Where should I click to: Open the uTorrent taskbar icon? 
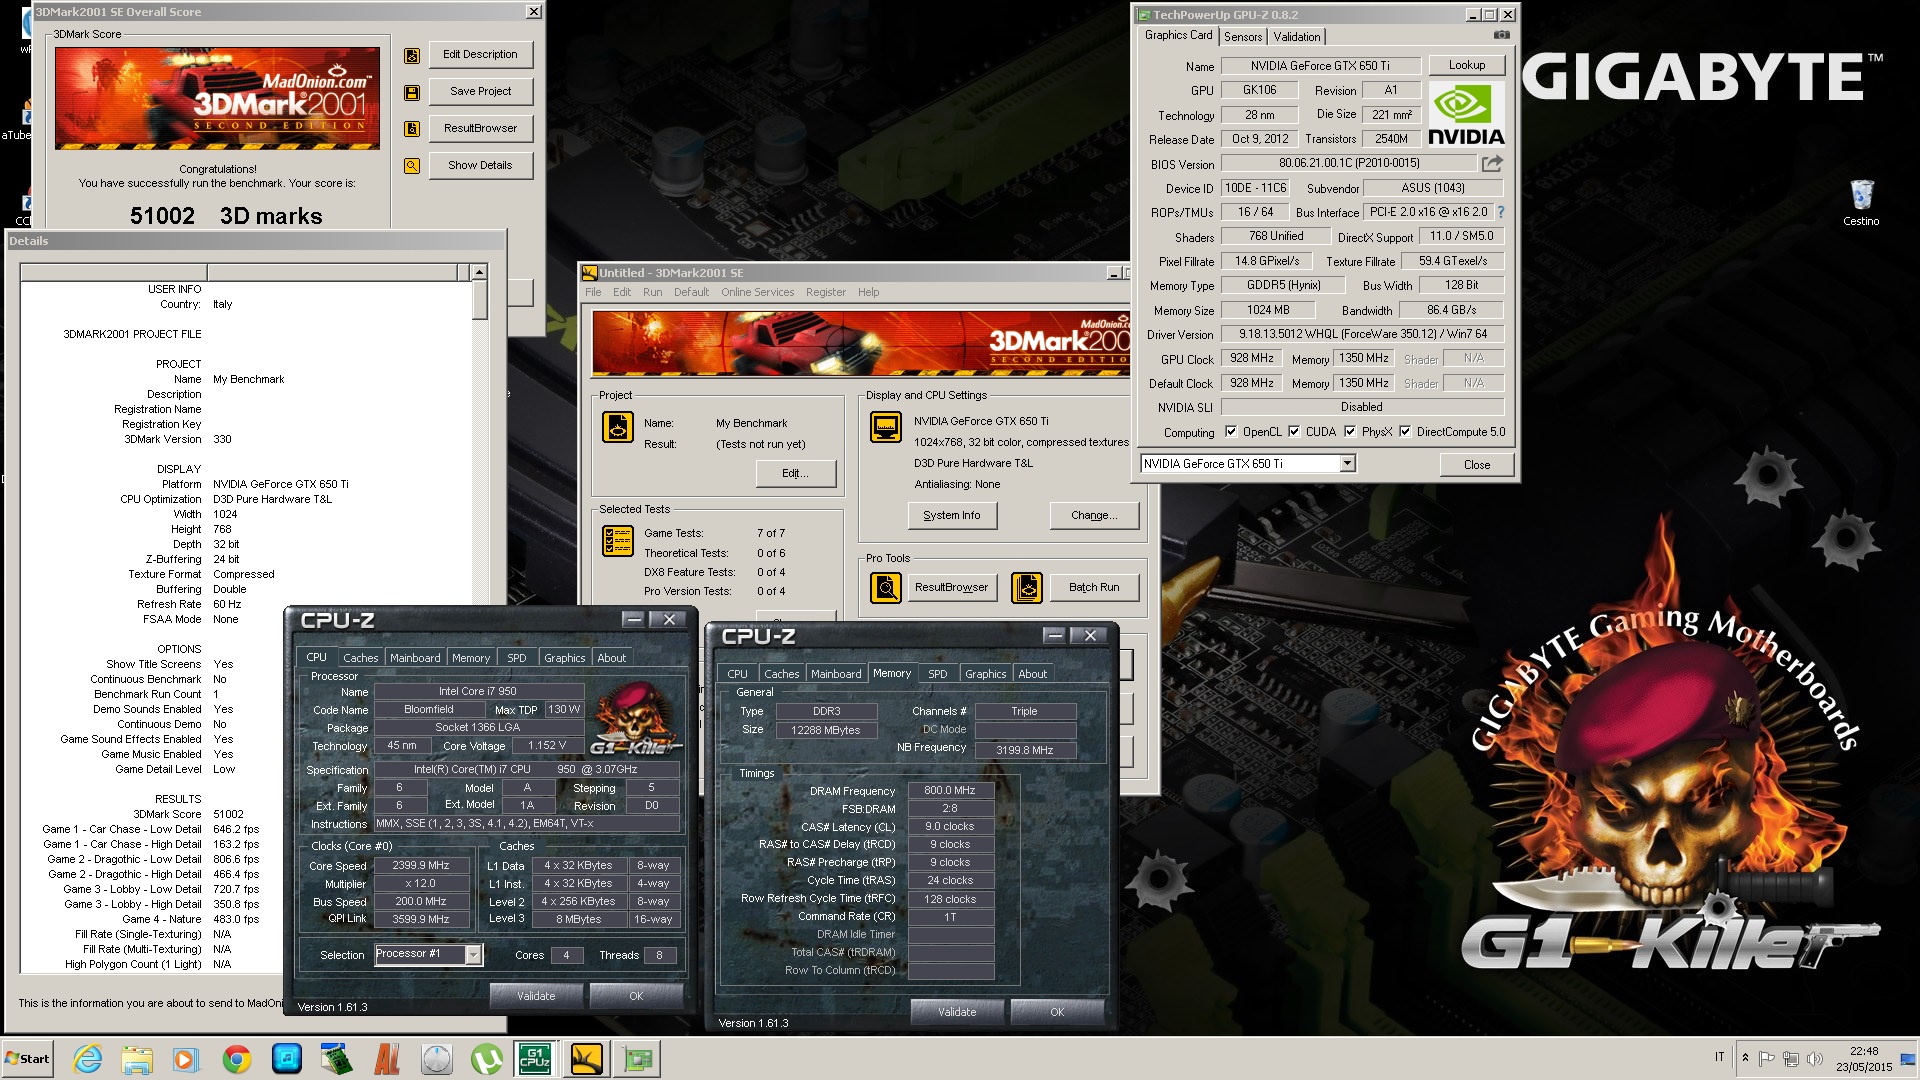tap(486, 1059)
